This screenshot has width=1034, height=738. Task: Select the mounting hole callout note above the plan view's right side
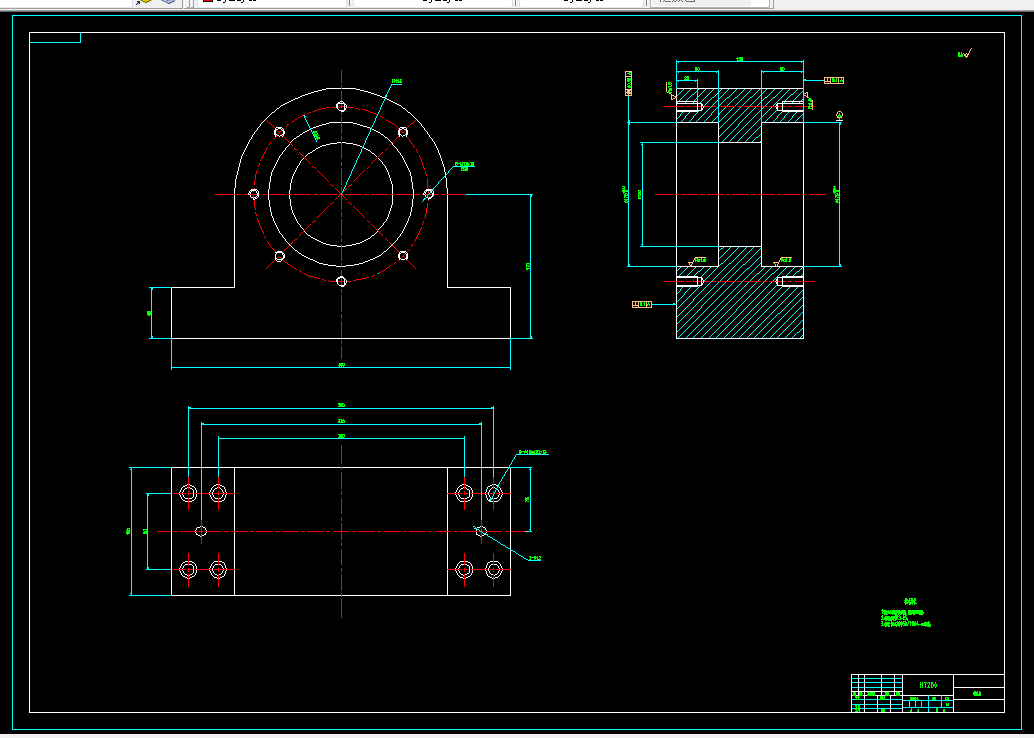tap(533, 452)
